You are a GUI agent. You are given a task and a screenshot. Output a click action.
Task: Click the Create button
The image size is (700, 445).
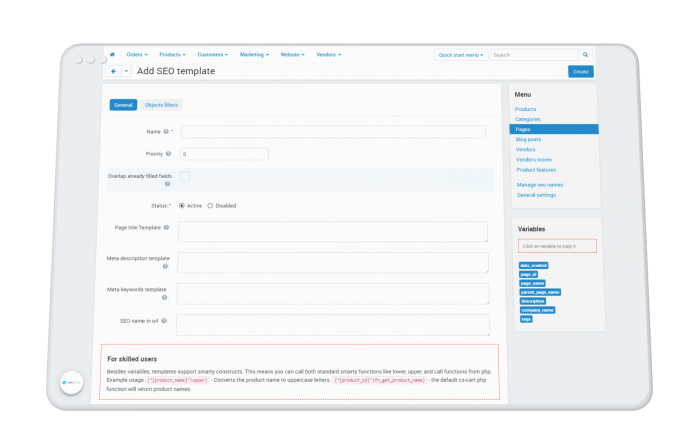coord(581,71)
